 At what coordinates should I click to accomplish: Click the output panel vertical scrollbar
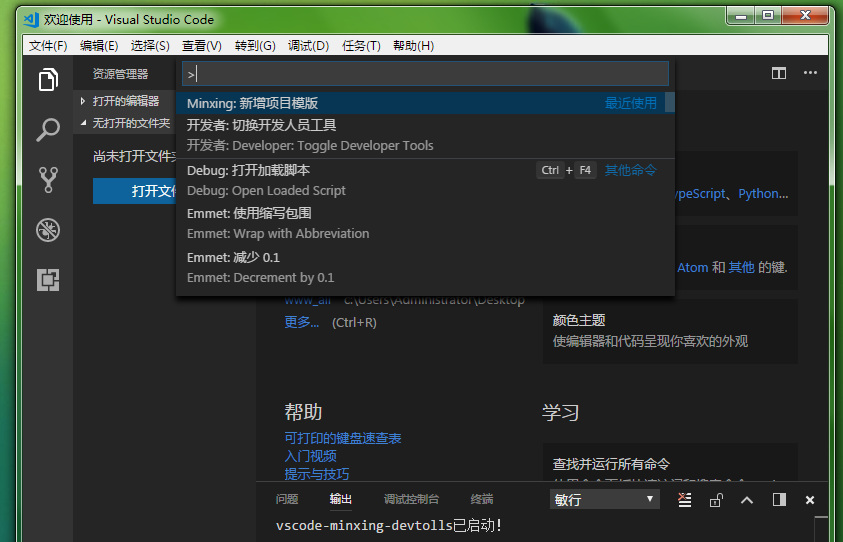821,529
